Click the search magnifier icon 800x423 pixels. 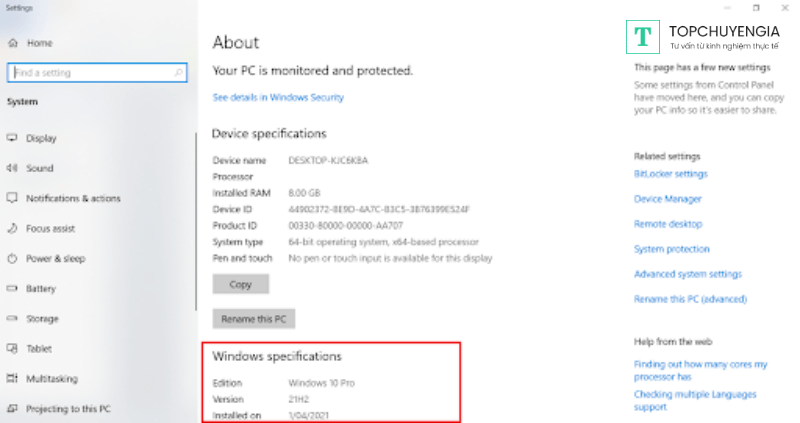178,73
